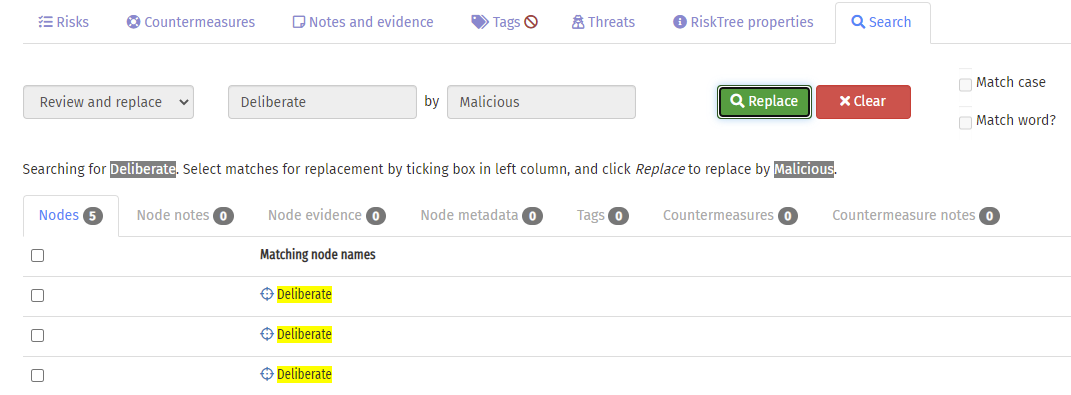The width and height of the screenshot is (1071, 395).
Task: Click the Tags label icon
Action: 480,22
